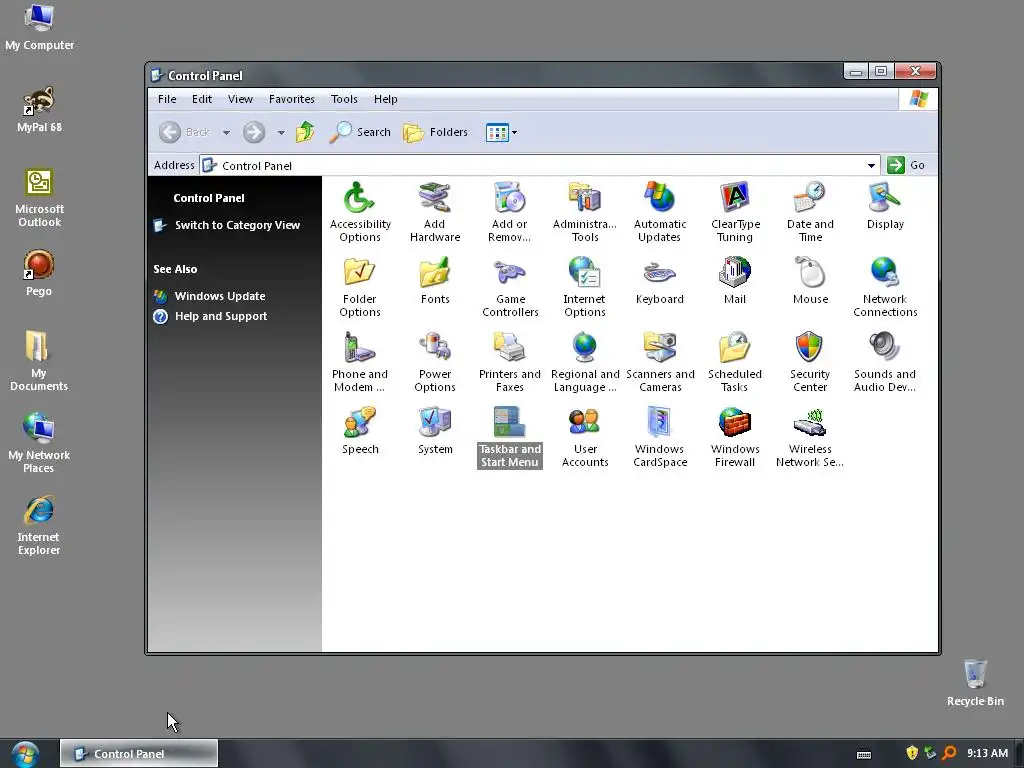Toggle the Folders pane button
Screen dimensions: 1024x768
(x=436, y=133)
